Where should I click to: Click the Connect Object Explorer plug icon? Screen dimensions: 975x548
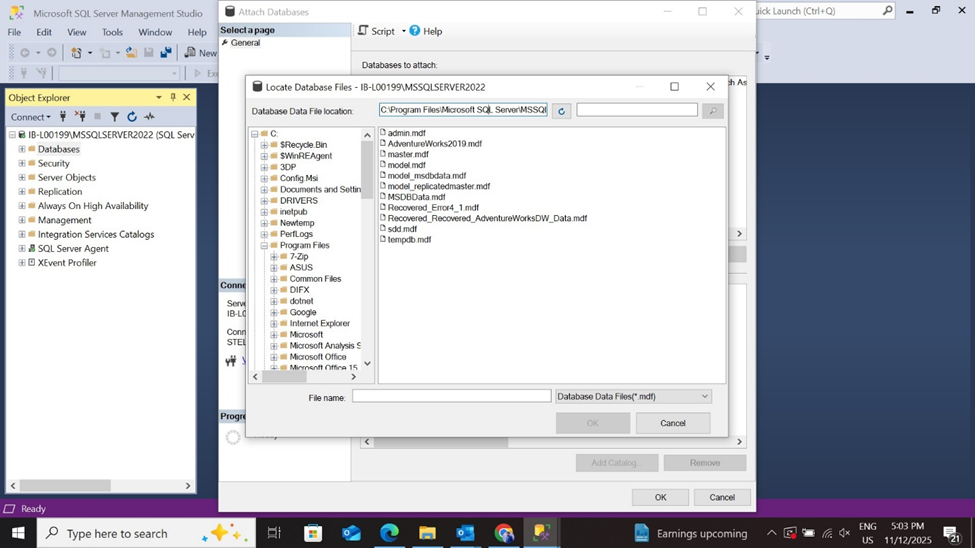(63, 117)
